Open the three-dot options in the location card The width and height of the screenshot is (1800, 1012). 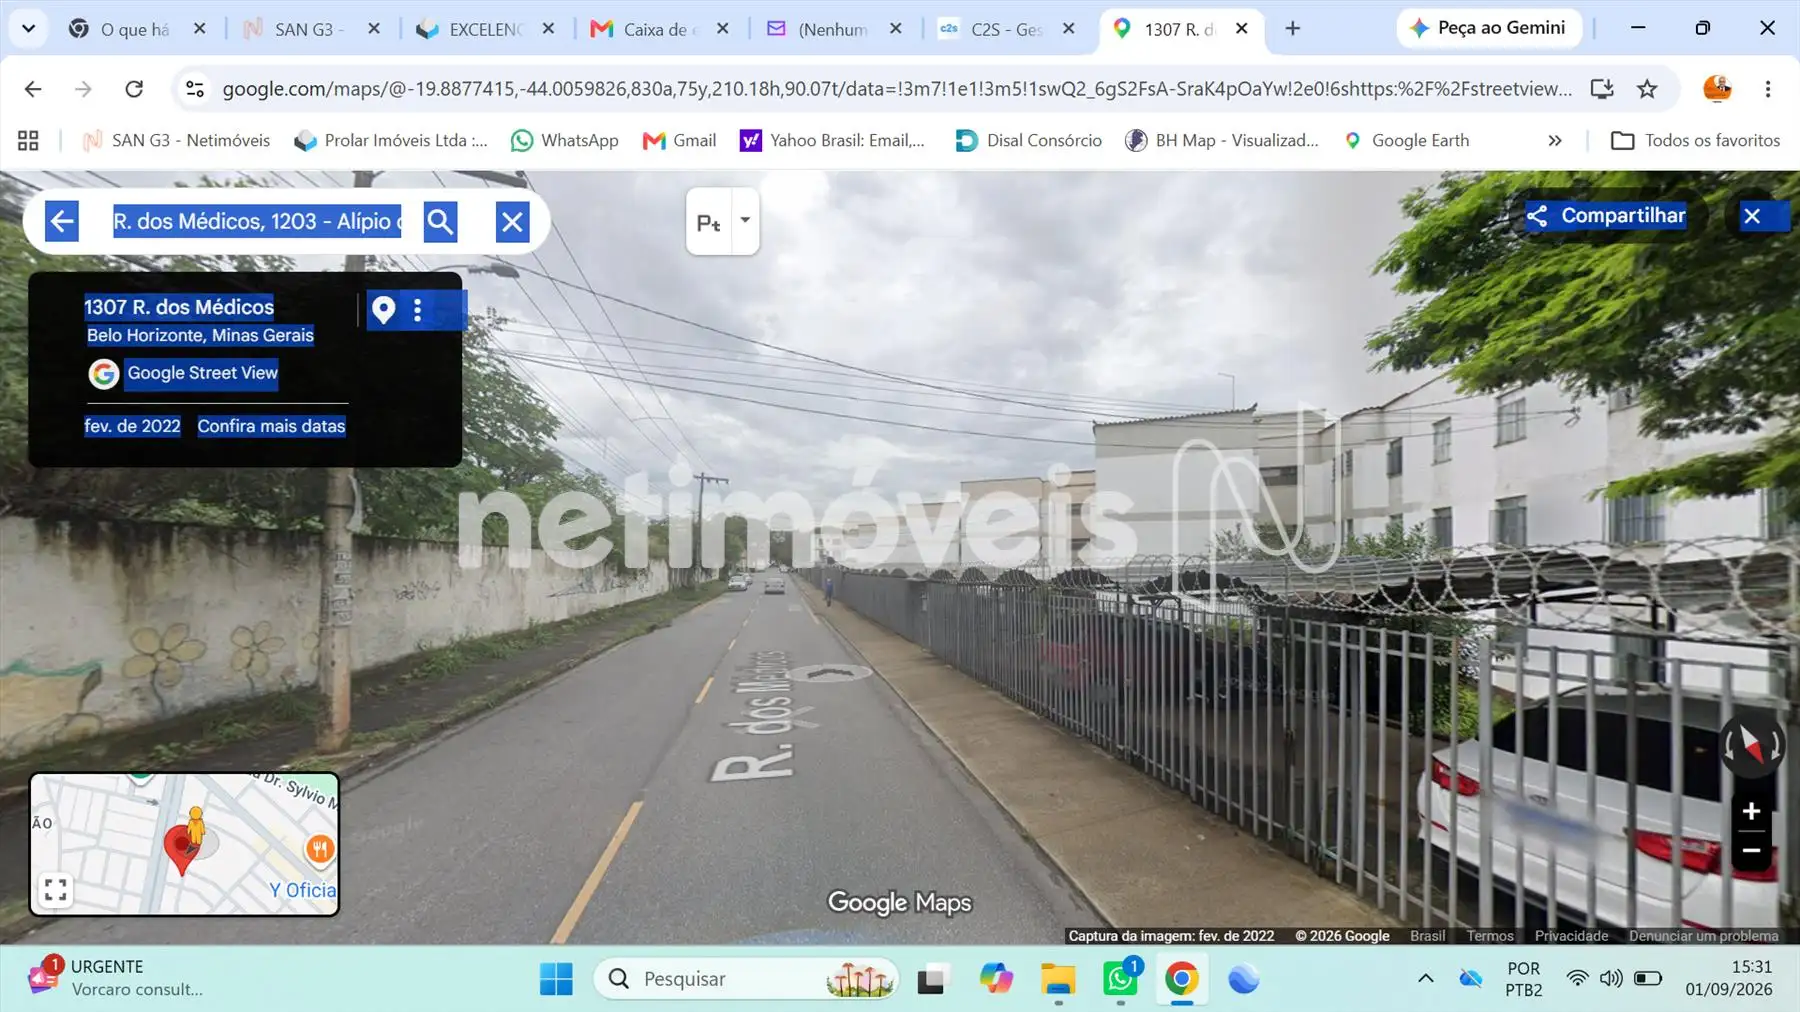(x=418, y=310)
